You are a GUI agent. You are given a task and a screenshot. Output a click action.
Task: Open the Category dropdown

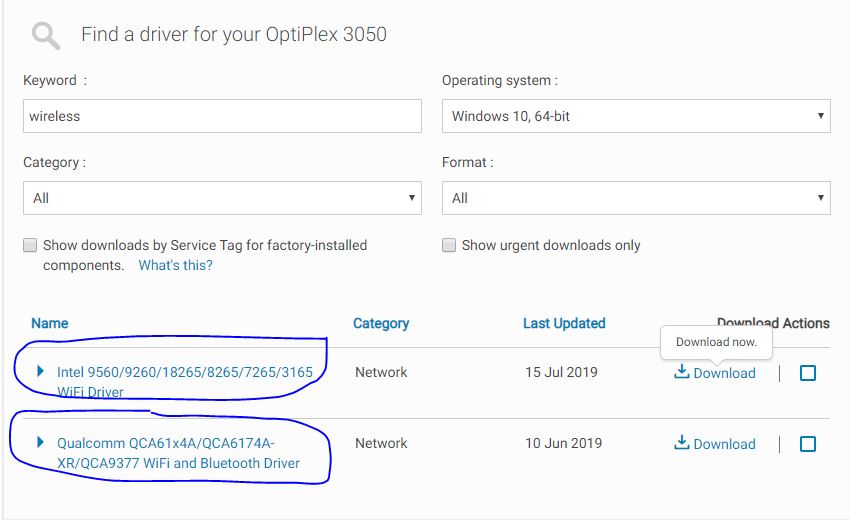point(222,198)
